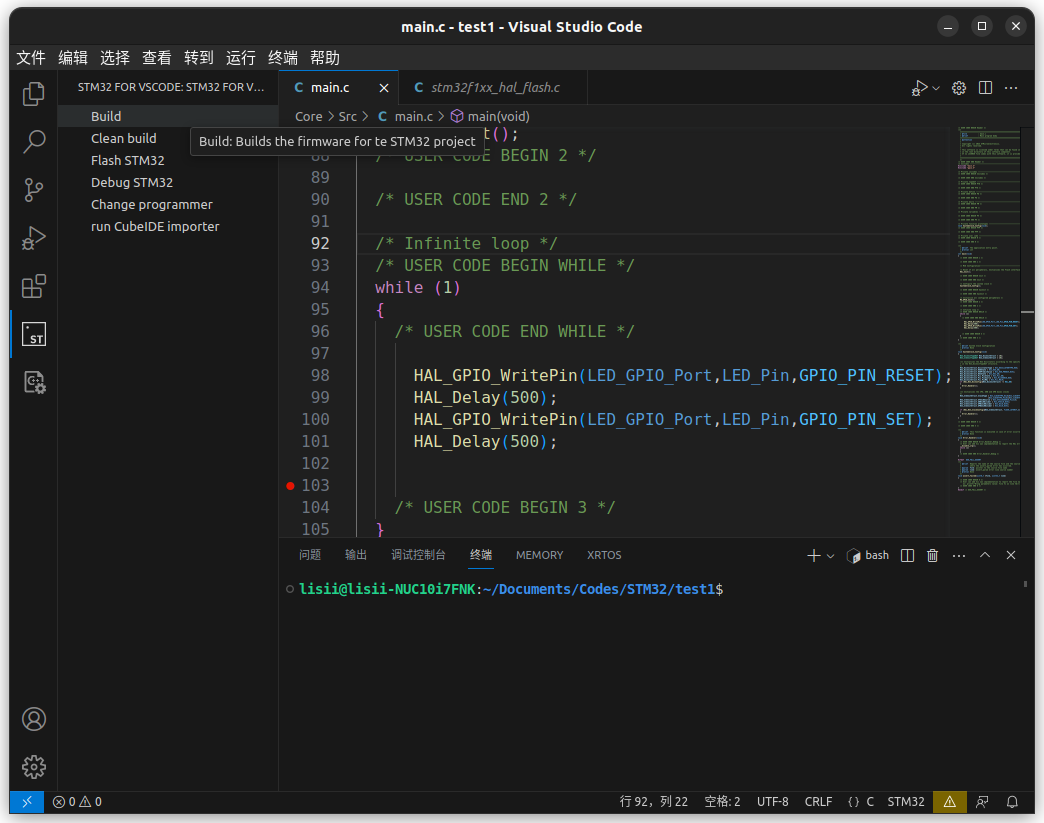Open the Source Control view

pyautogui.click(x=33, y=190)
